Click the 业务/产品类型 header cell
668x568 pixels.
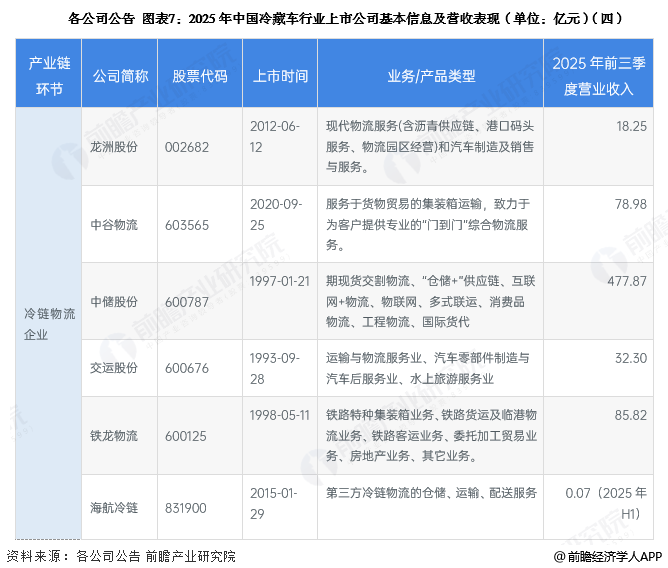(431, 77)
